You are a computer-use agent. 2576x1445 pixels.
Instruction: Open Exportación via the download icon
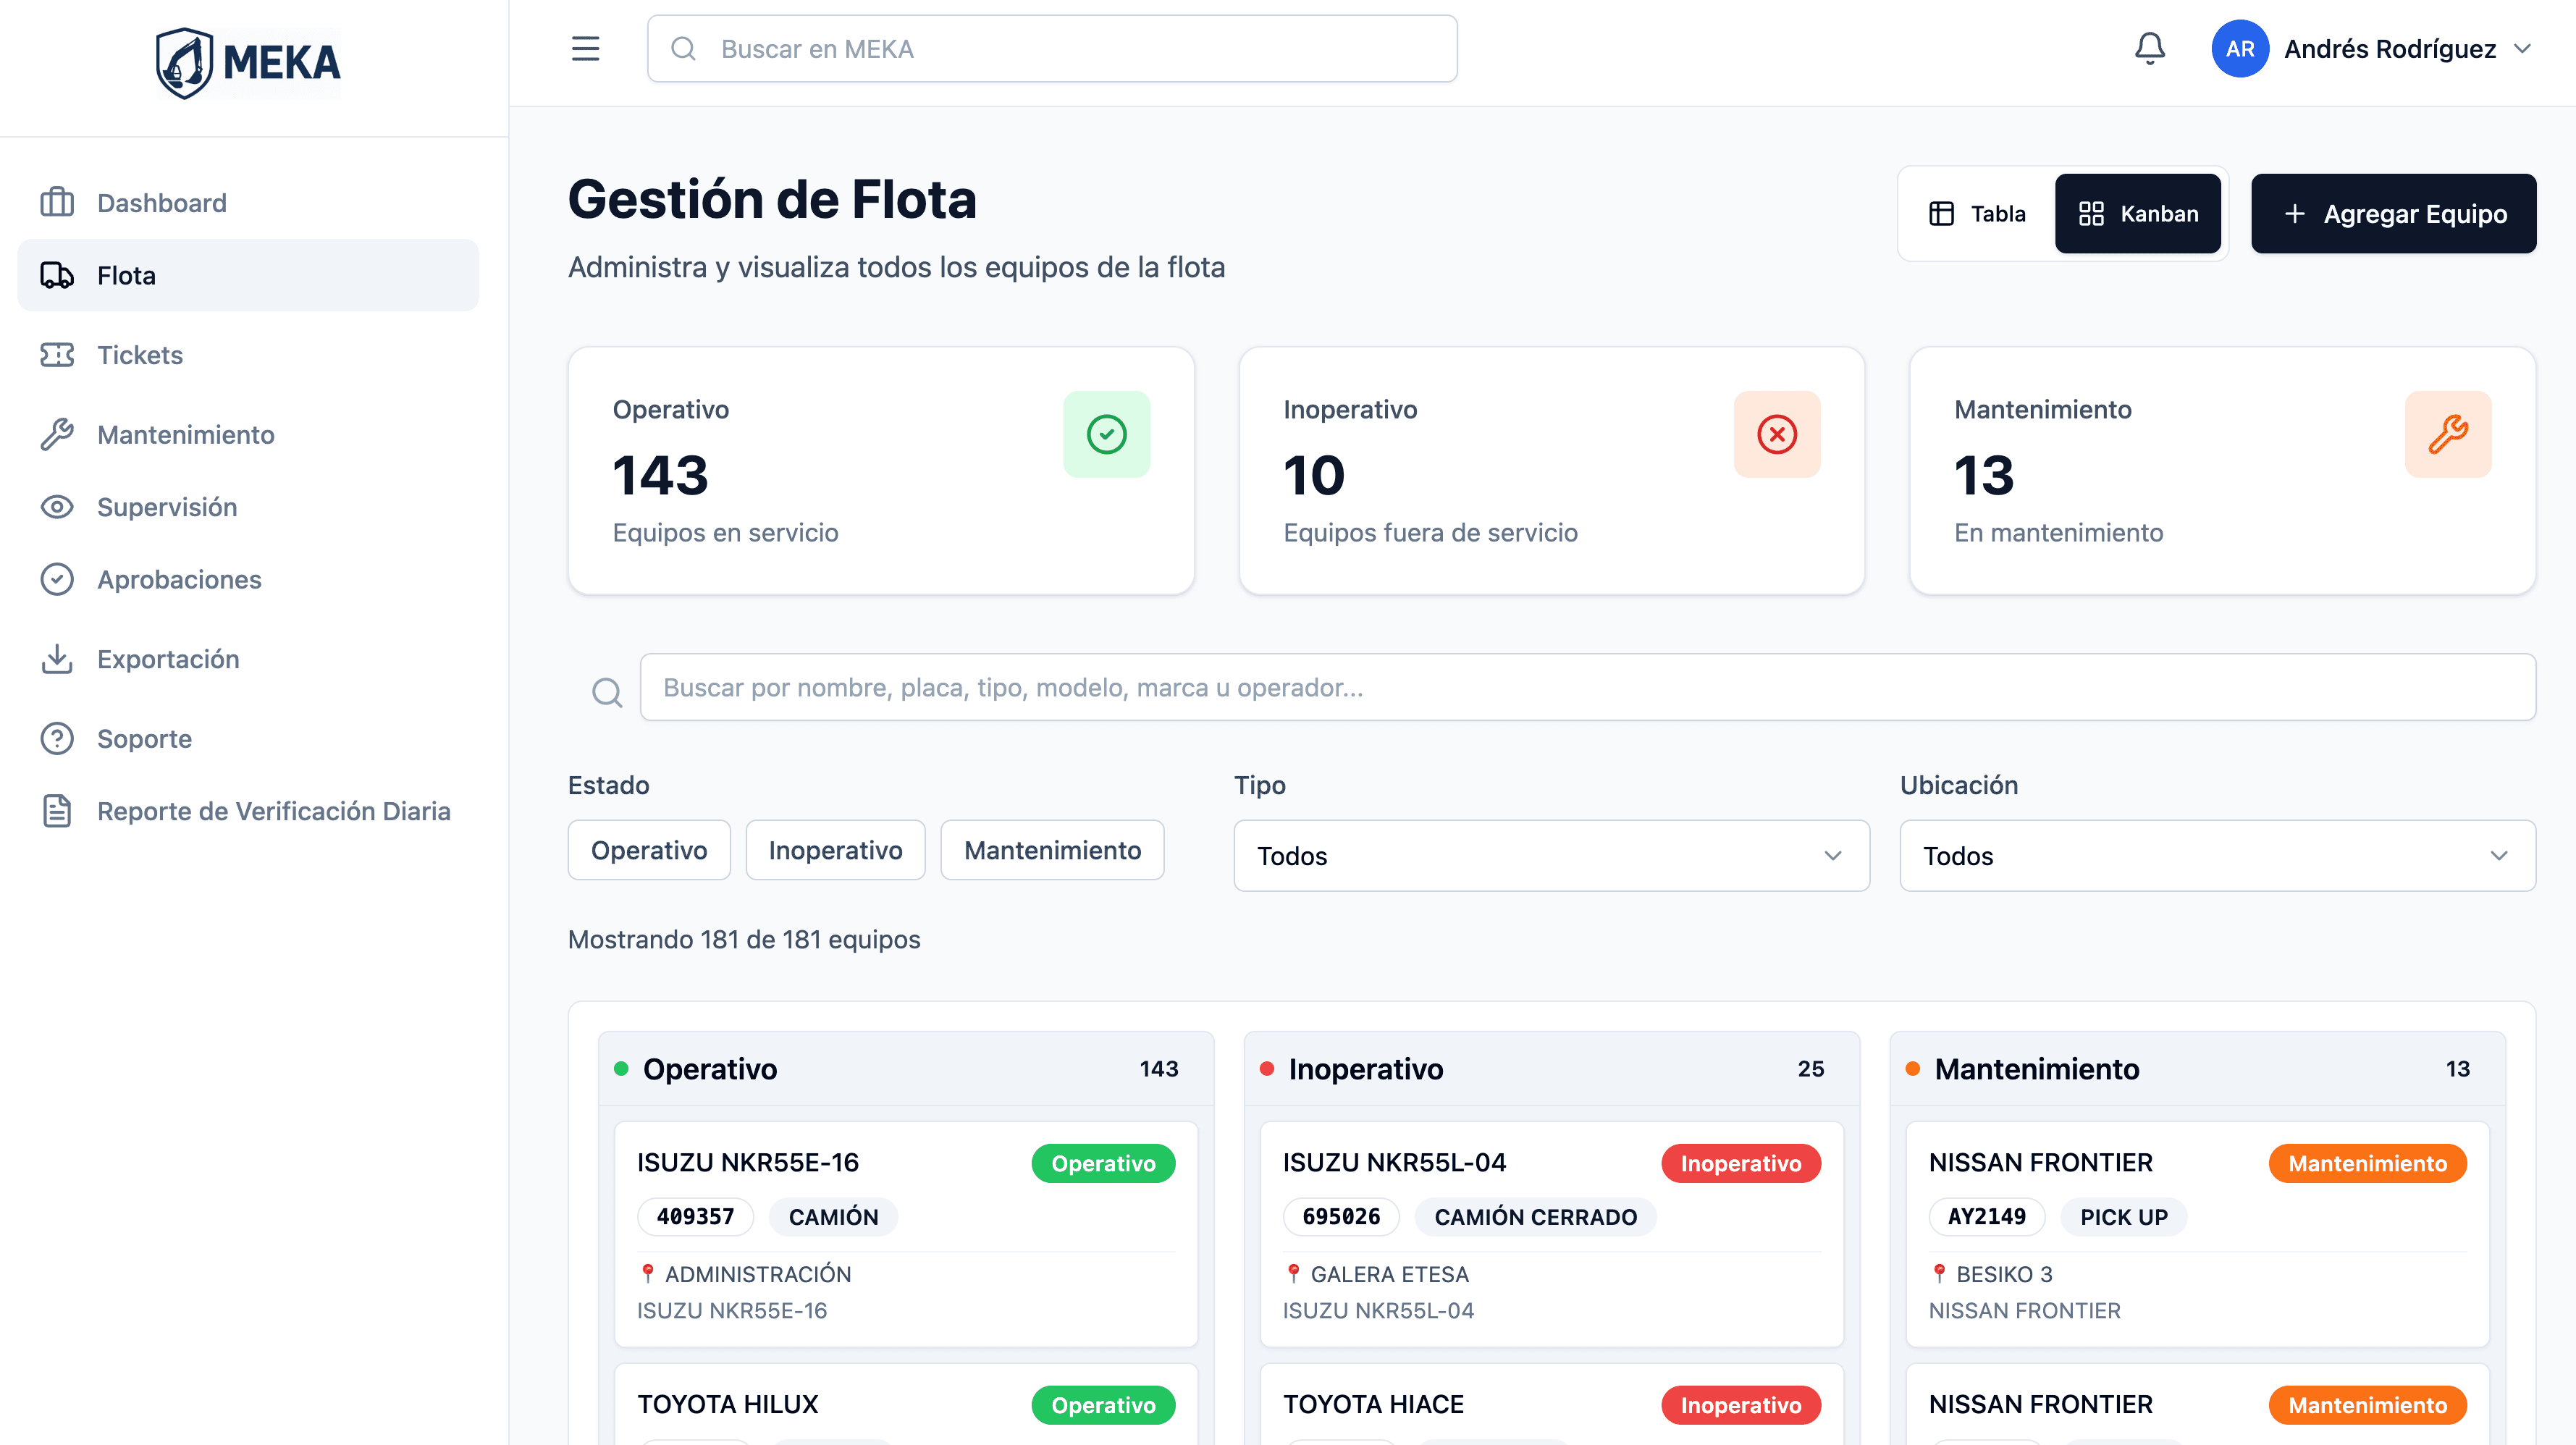coord(57,659)
